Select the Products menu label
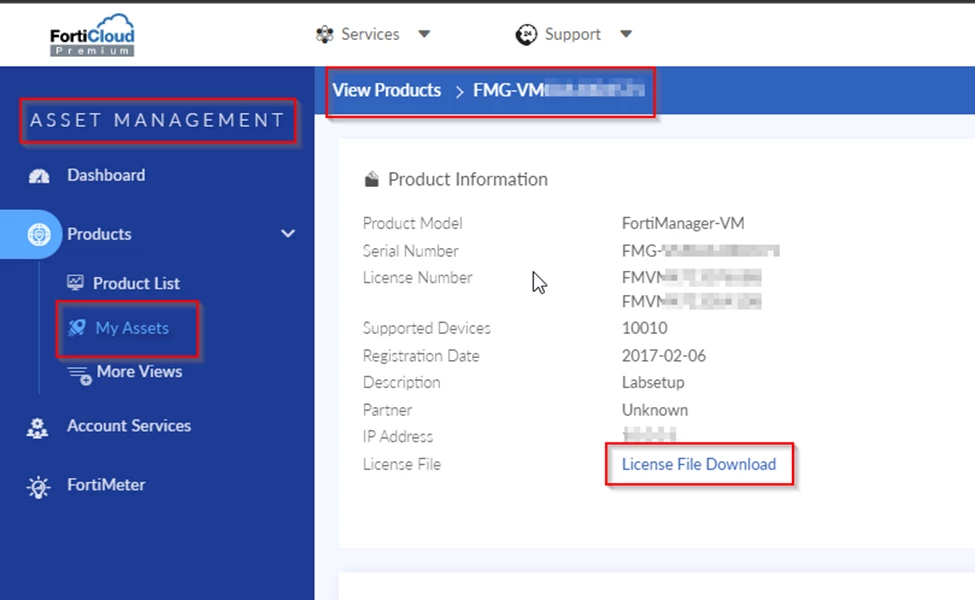975x600 pixels. pyautogui.click(x=99, y=234)
